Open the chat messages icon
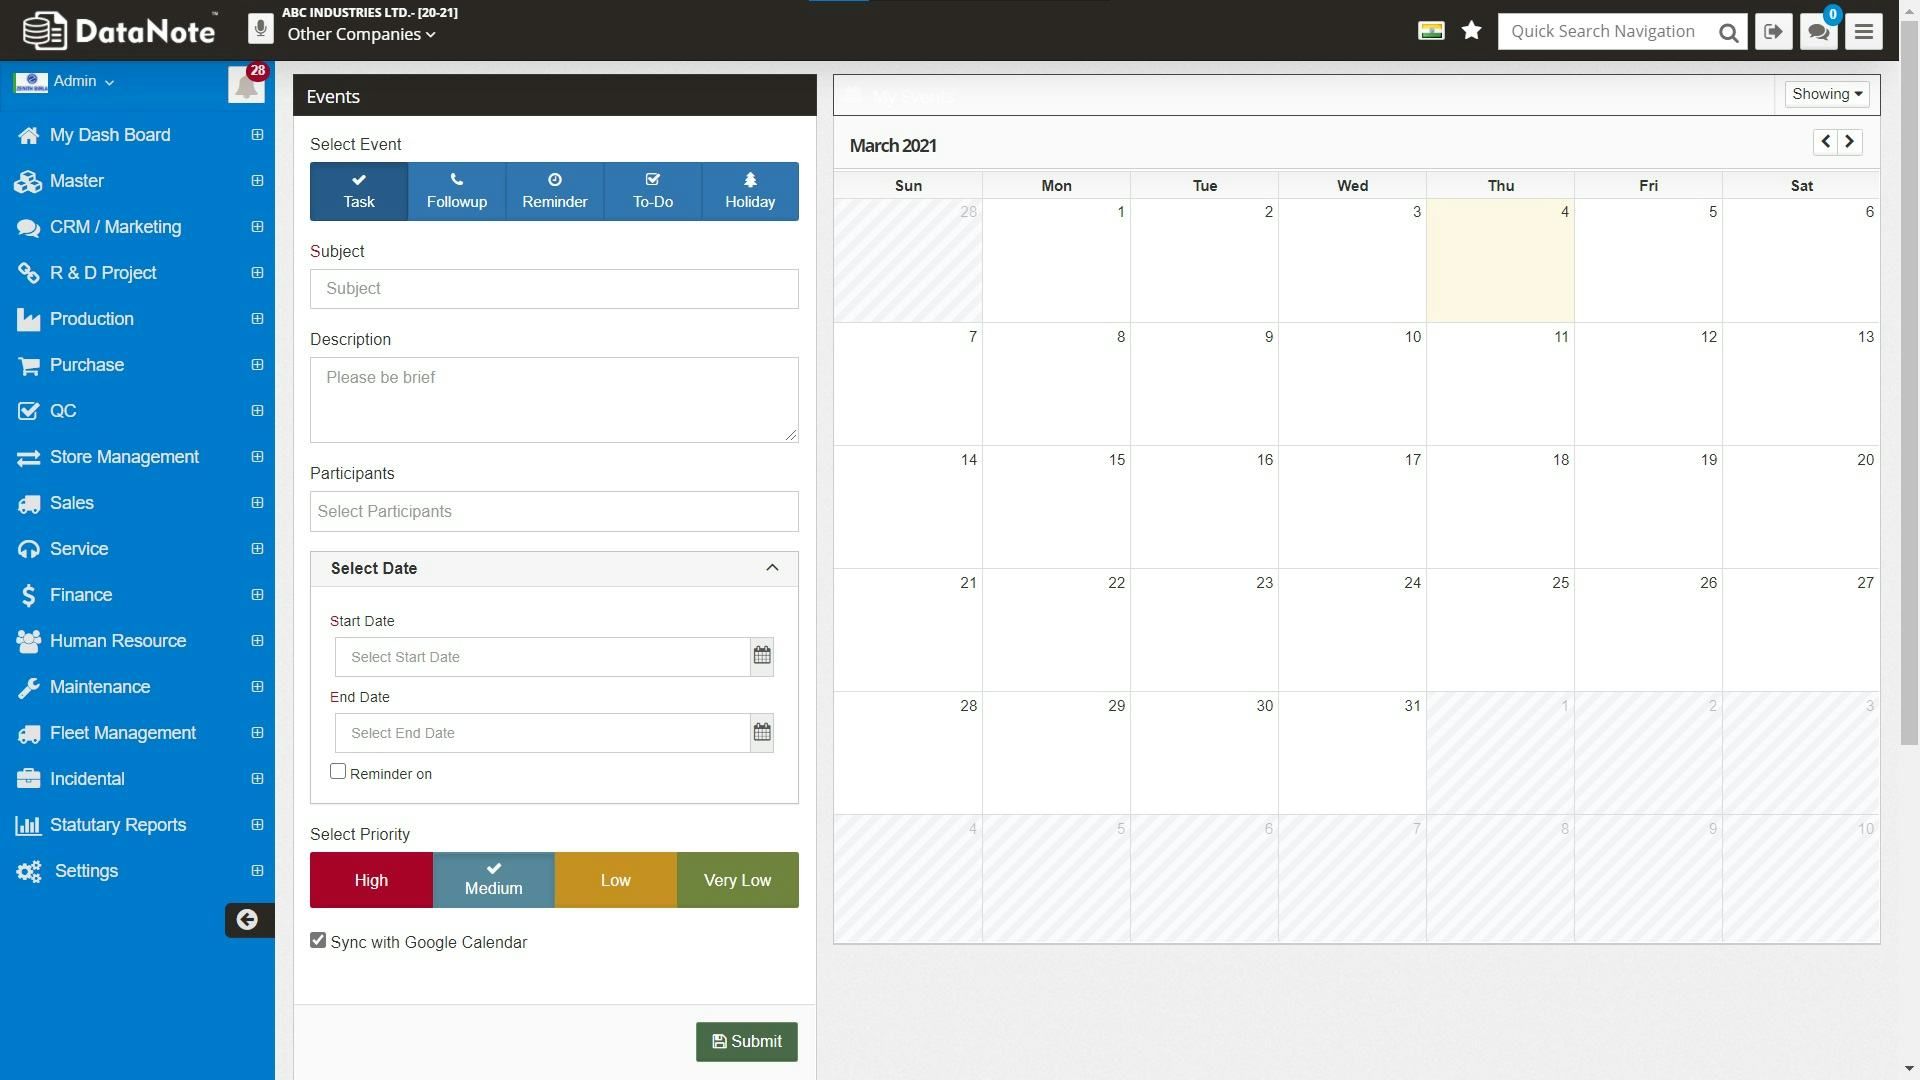The image size is (1920, 1080). point(1819,32)
